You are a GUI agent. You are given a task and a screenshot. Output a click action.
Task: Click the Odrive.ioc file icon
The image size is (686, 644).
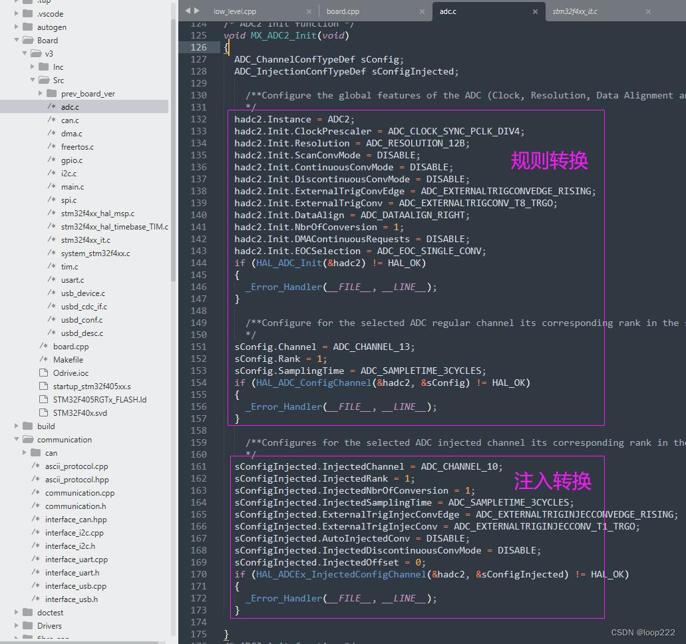(43, 373)
